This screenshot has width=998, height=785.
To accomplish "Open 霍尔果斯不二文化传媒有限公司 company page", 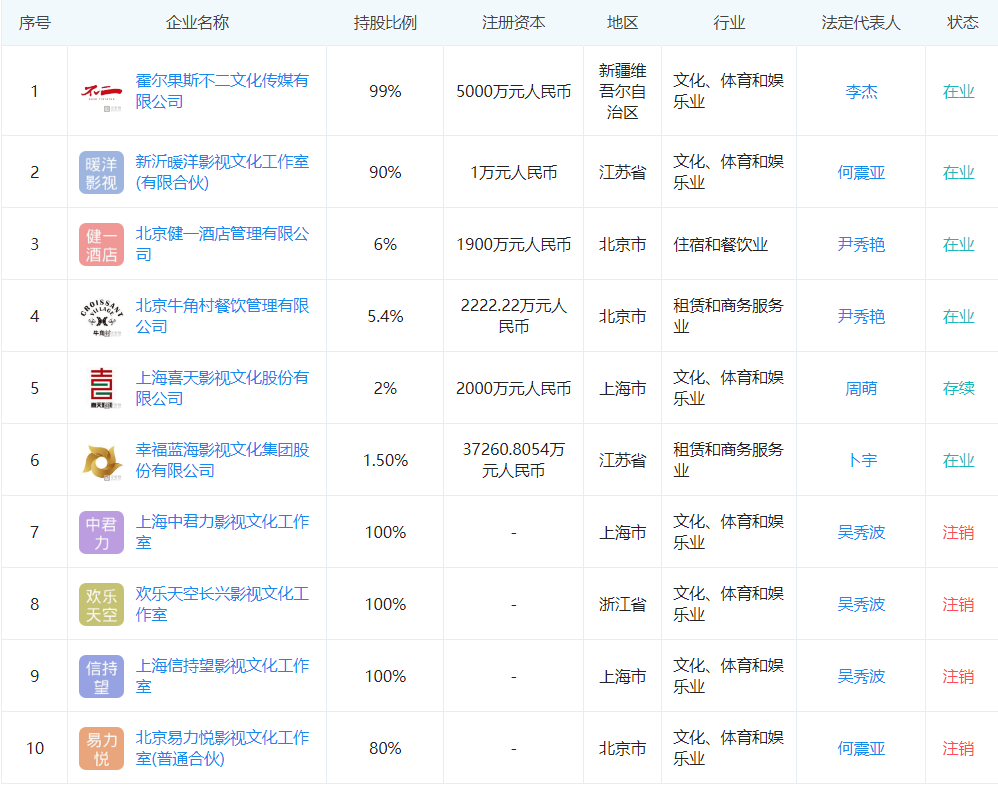I will coord(222,90).
